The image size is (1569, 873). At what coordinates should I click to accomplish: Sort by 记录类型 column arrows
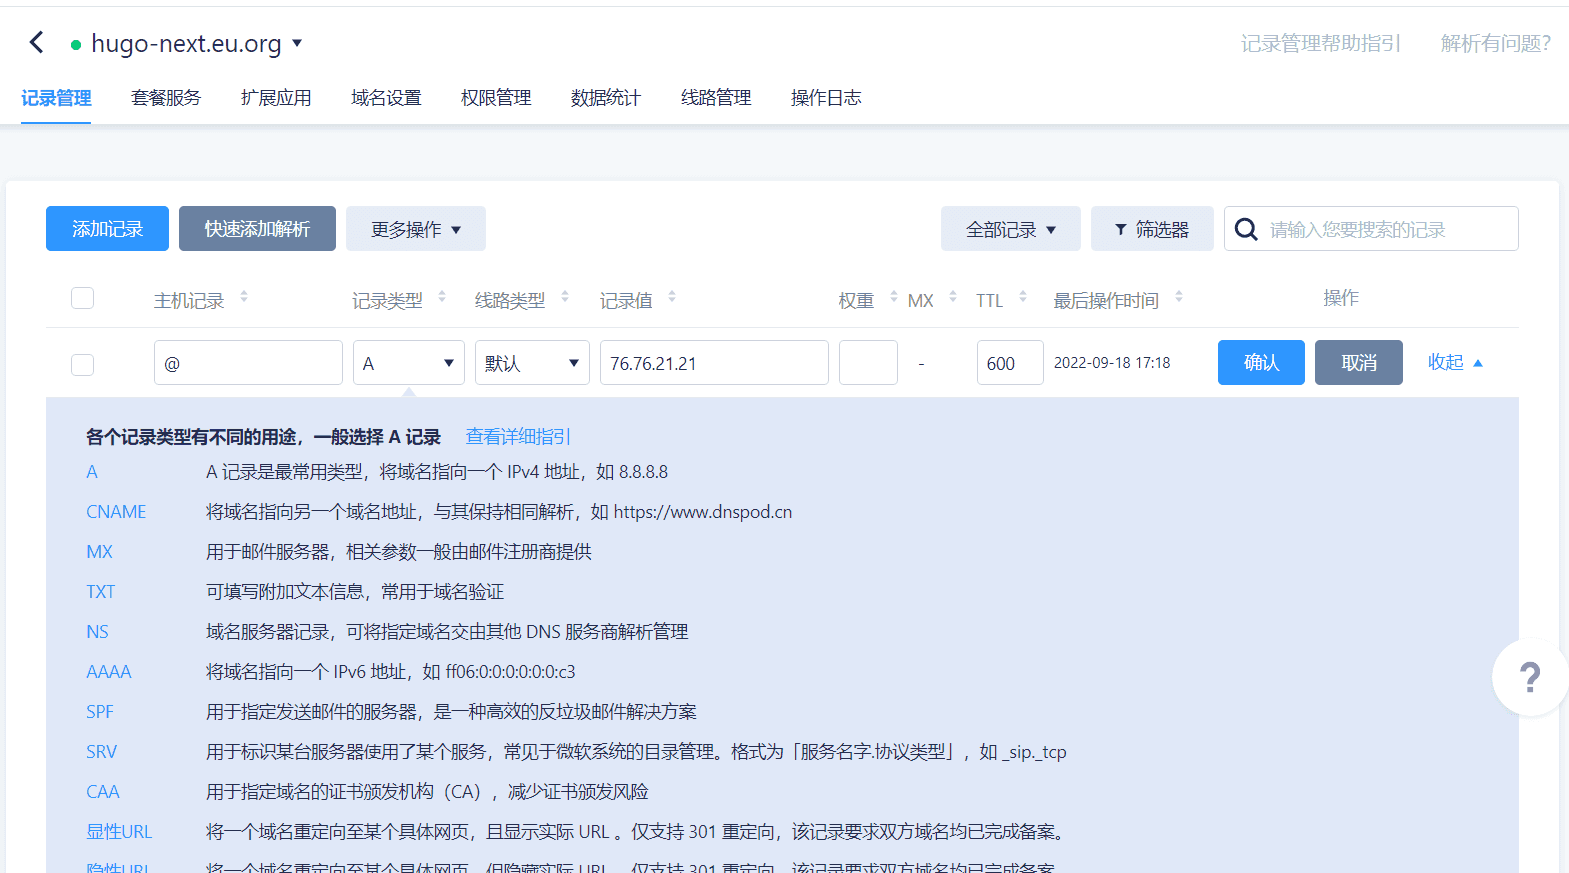pos(441,297)
